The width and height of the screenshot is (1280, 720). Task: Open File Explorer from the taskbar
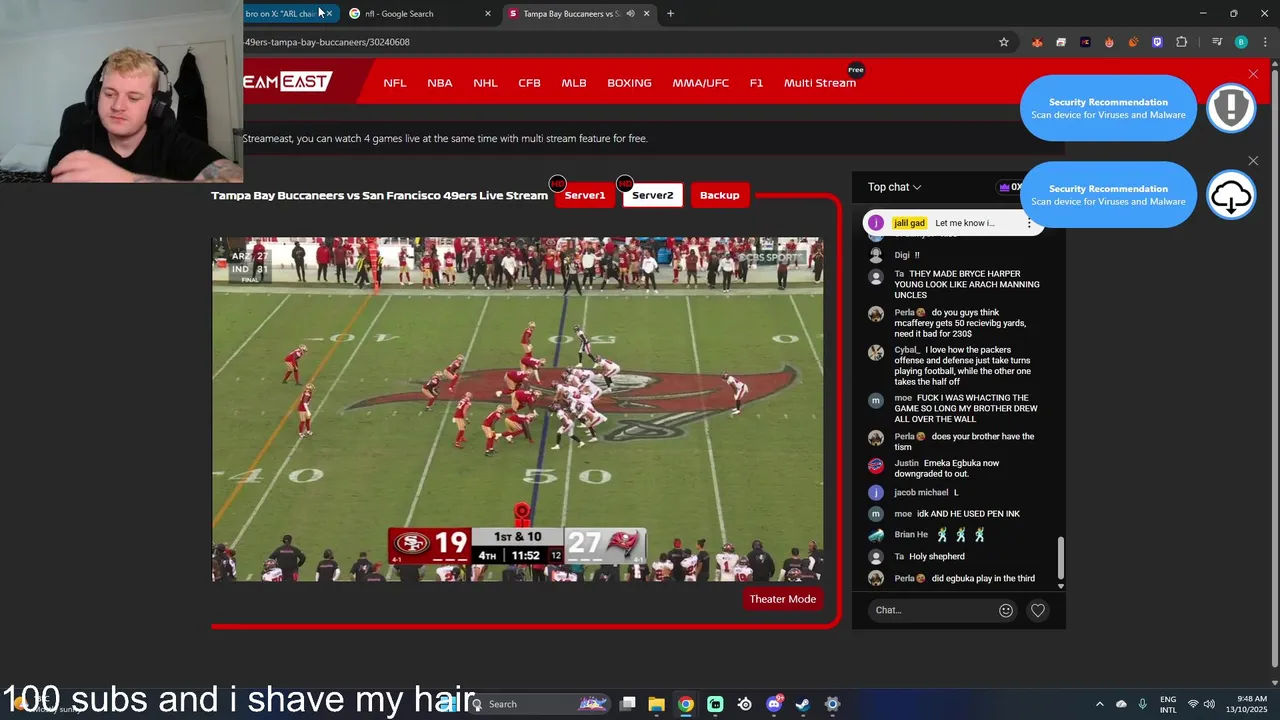coord(656,704)
